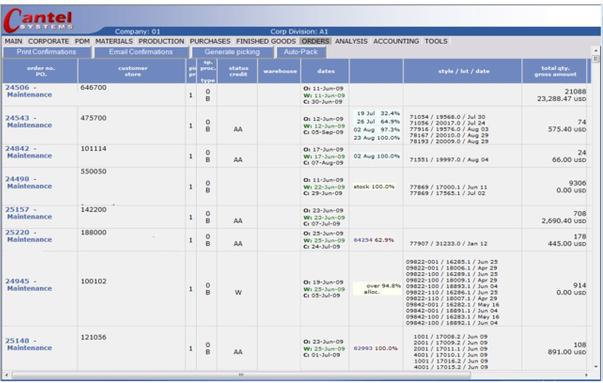The height and width of the screenshot is (383, 603).
Task: Click style entry 77907 / 31233.0 / Jan 12
Action: tap(448, 243)
